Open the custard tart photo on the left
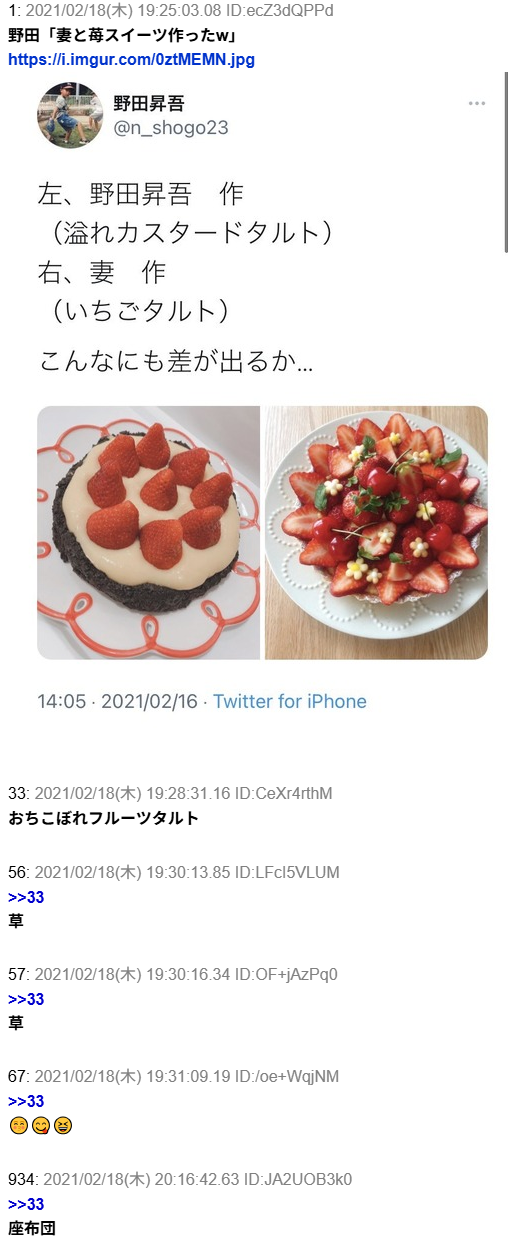The width and height of the screenshot is (508, 1255). point(148,532)
